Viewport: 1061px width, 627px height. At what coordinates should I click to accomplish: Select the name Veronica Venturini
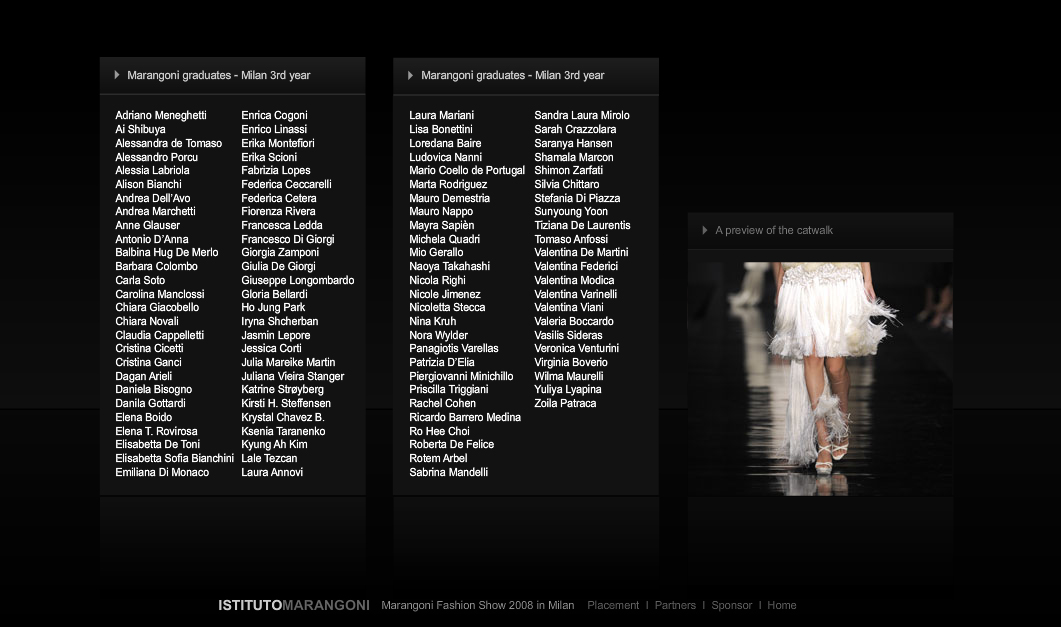(577, 348)
